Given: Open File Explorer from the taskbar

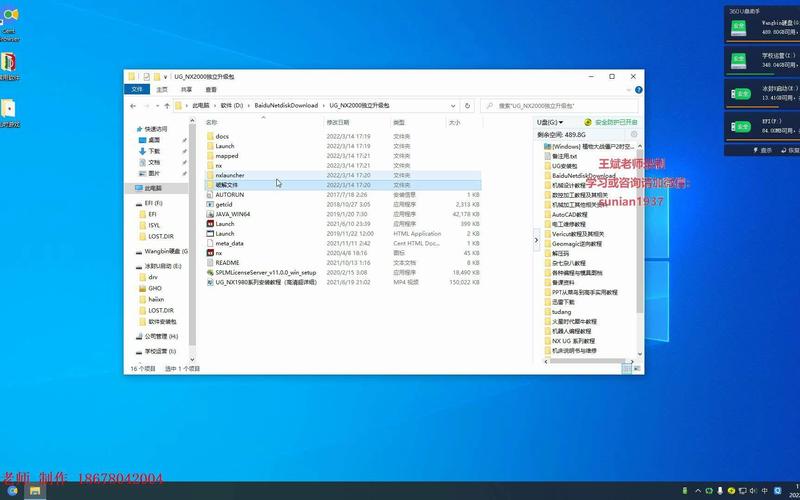Looking at the screenshot, I should (35, 491).
